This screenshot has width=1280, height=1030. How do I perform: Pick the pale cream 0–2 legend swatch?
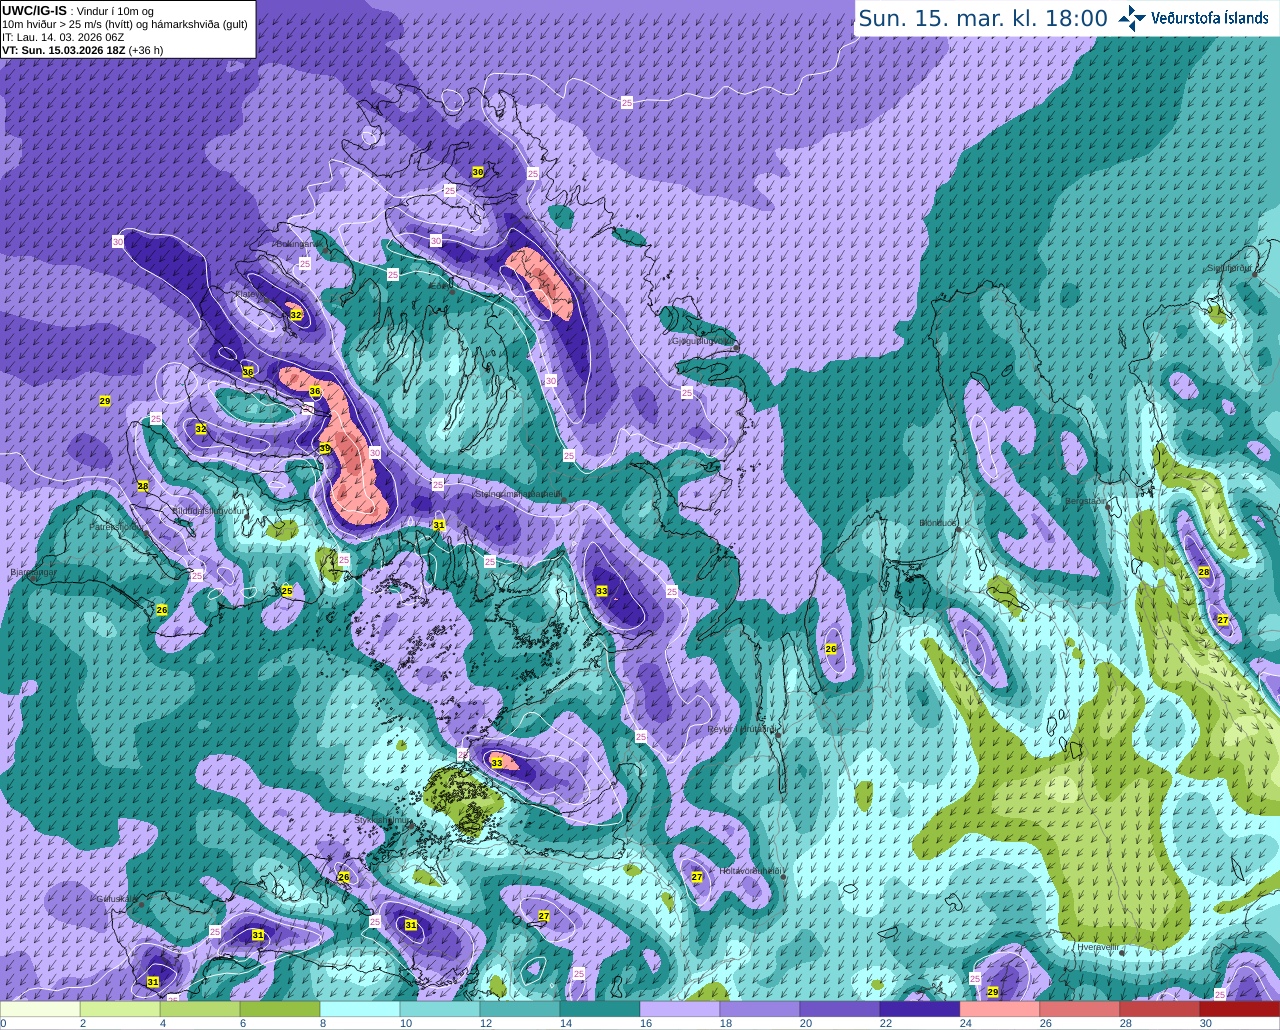[40, 1009]
